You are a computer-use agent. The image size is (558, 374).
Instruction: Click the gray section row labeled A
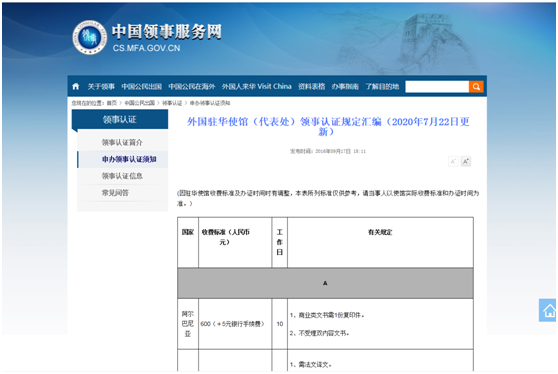(x=325, y=283)
